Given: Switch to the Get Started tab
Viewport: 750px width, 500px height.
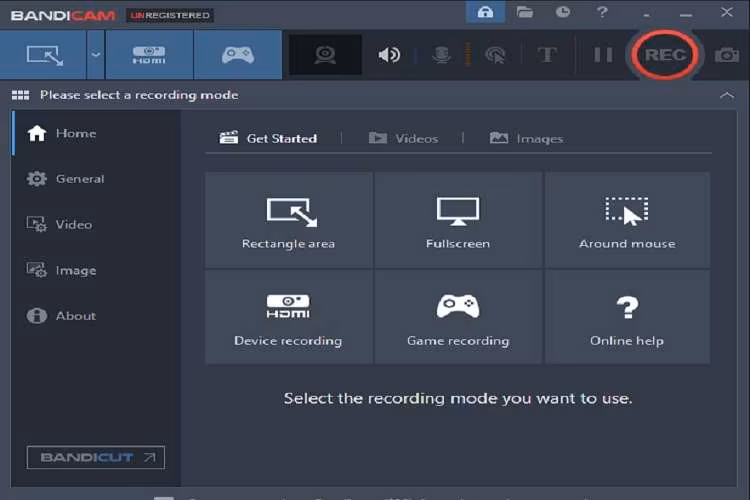Looking at the screenshot, I should (268, 139).
